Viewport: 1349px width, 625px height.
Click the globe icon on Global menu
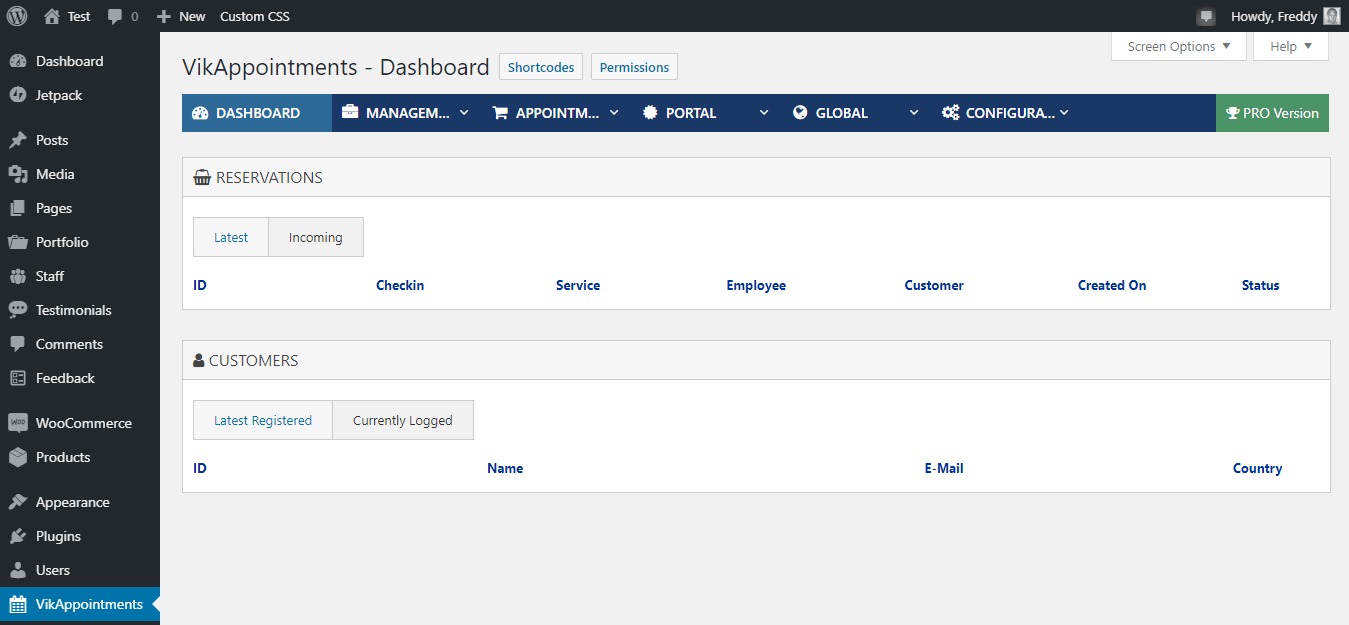(800, 113)
